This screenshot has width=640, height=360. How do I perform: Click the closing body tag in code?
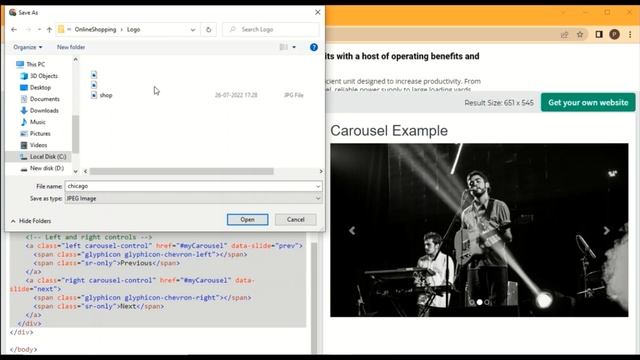click(x=23, y=350)
